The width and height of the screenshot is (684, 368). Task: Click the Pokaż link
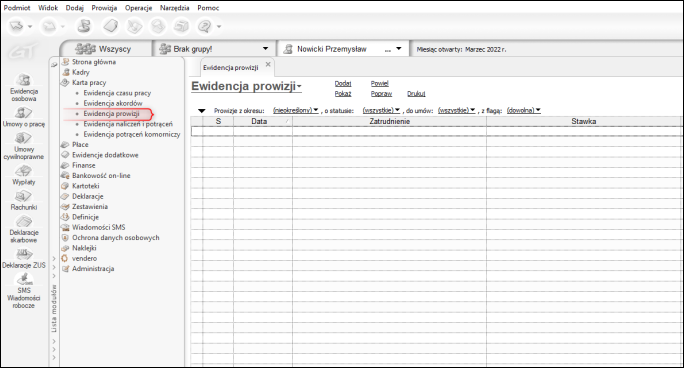point(343,93)
